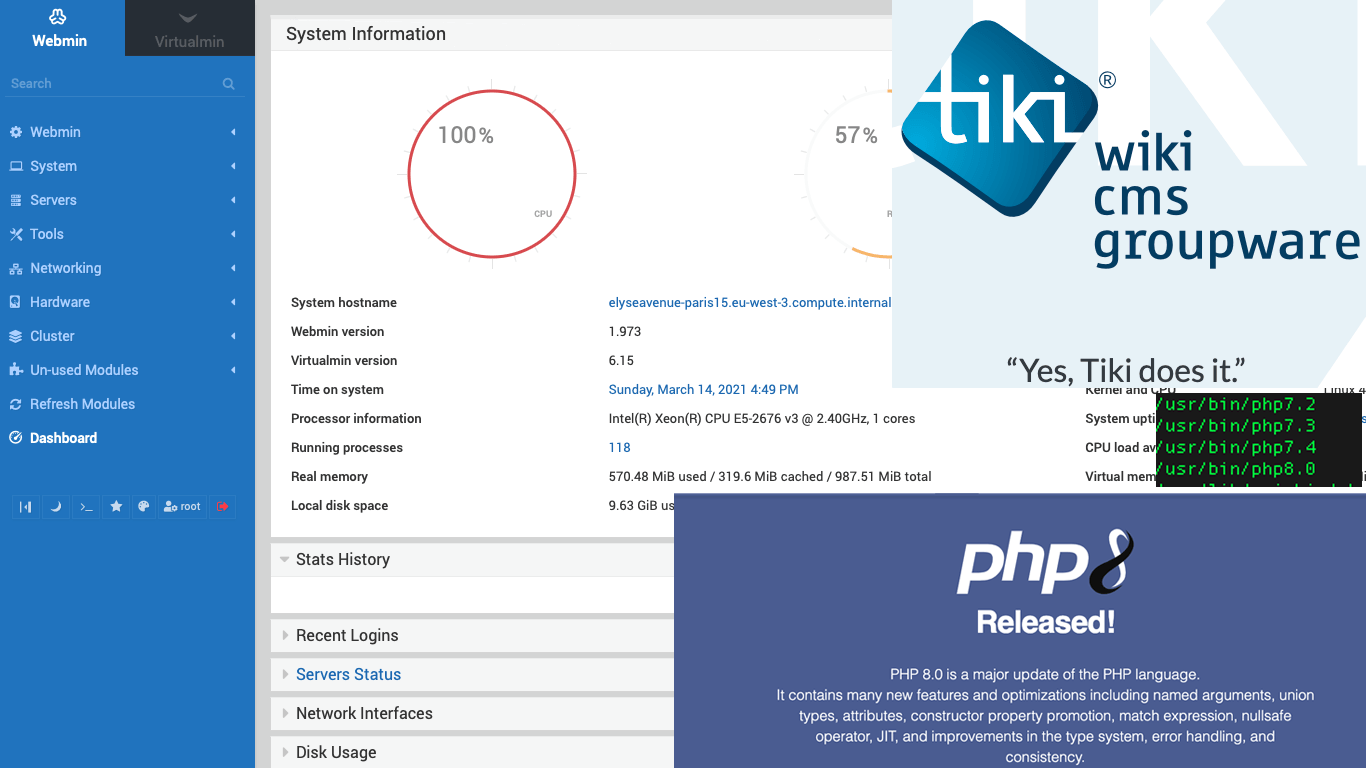Click the Hardware drive icon
Screen dimensions: 1366x768
pos(15,302)
